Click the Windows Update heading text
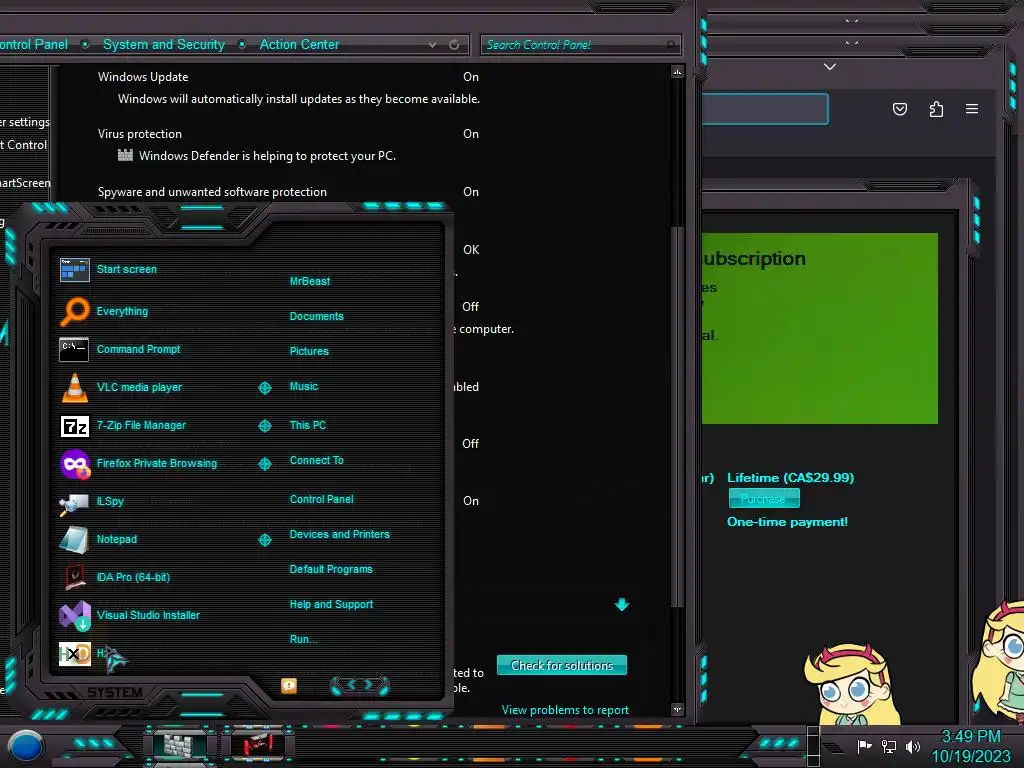Image resolution: width=1024 pixels, height=768 pixels. coord(143,76)
